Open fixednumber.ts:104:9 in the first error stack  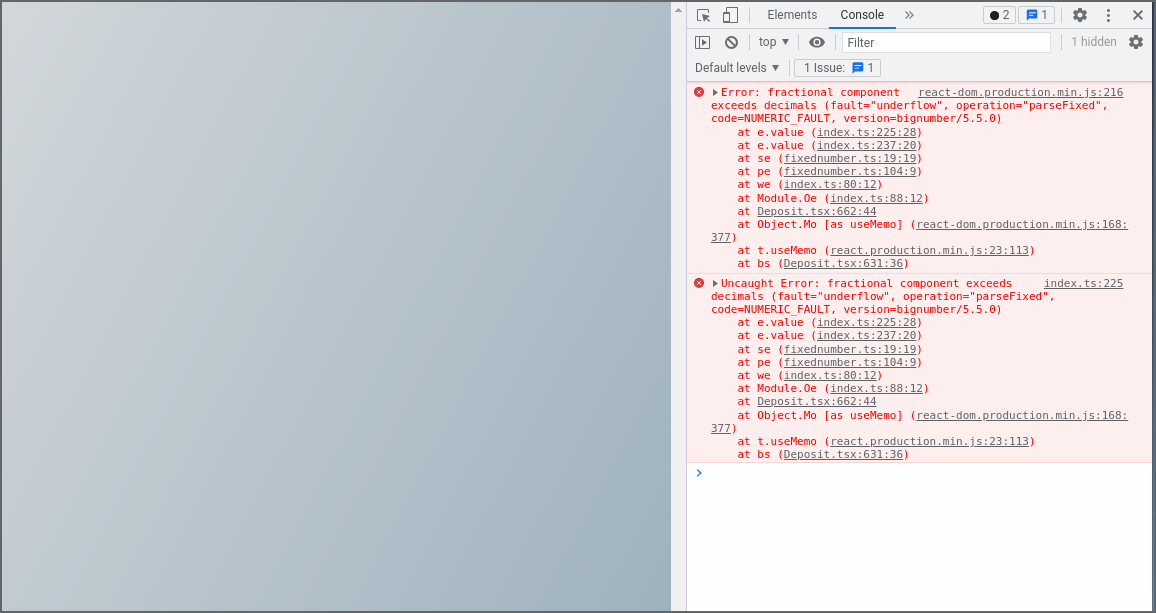850,172
